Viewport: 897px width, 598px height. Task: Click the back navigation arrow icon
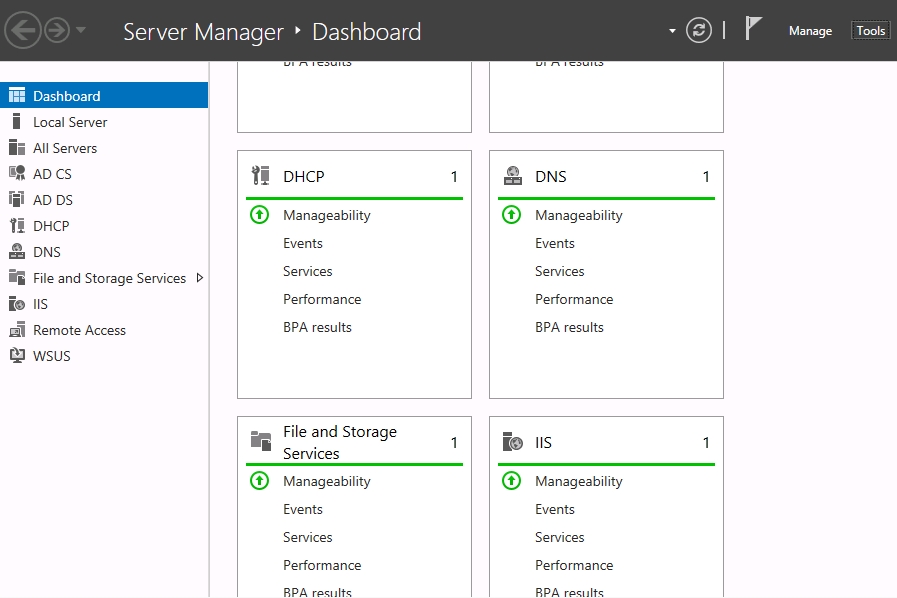pyautogui.click(x=22, y=31)
